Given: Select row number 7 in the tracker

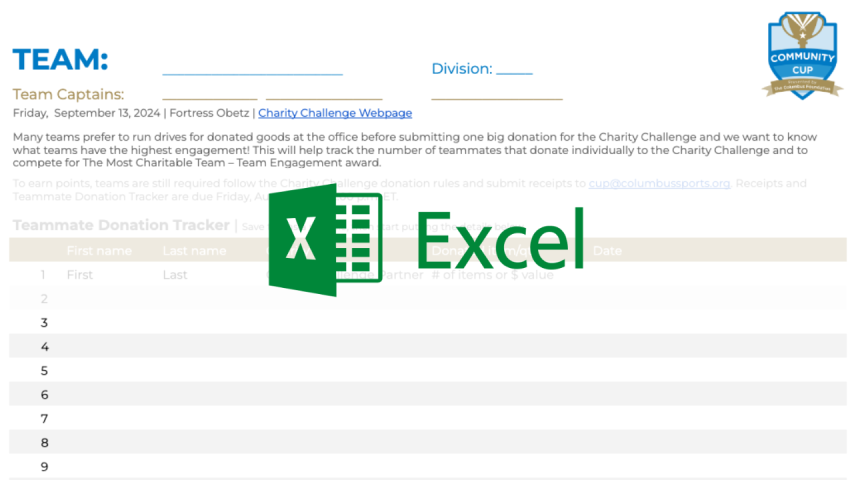Looking at the screenshot, I should pos(44,419).
